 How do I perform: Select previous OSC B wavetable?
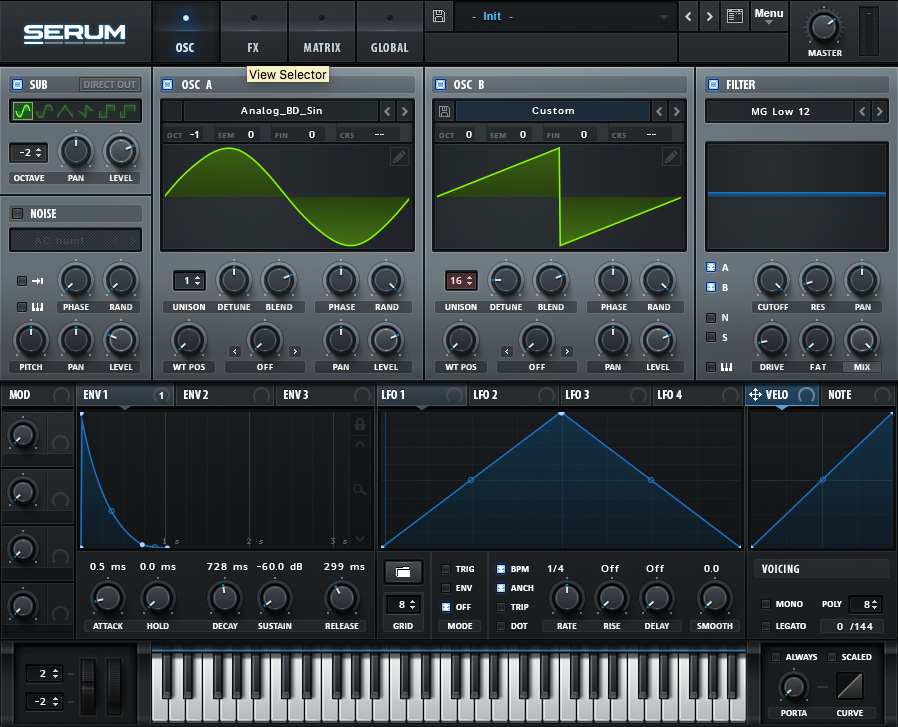659,111
